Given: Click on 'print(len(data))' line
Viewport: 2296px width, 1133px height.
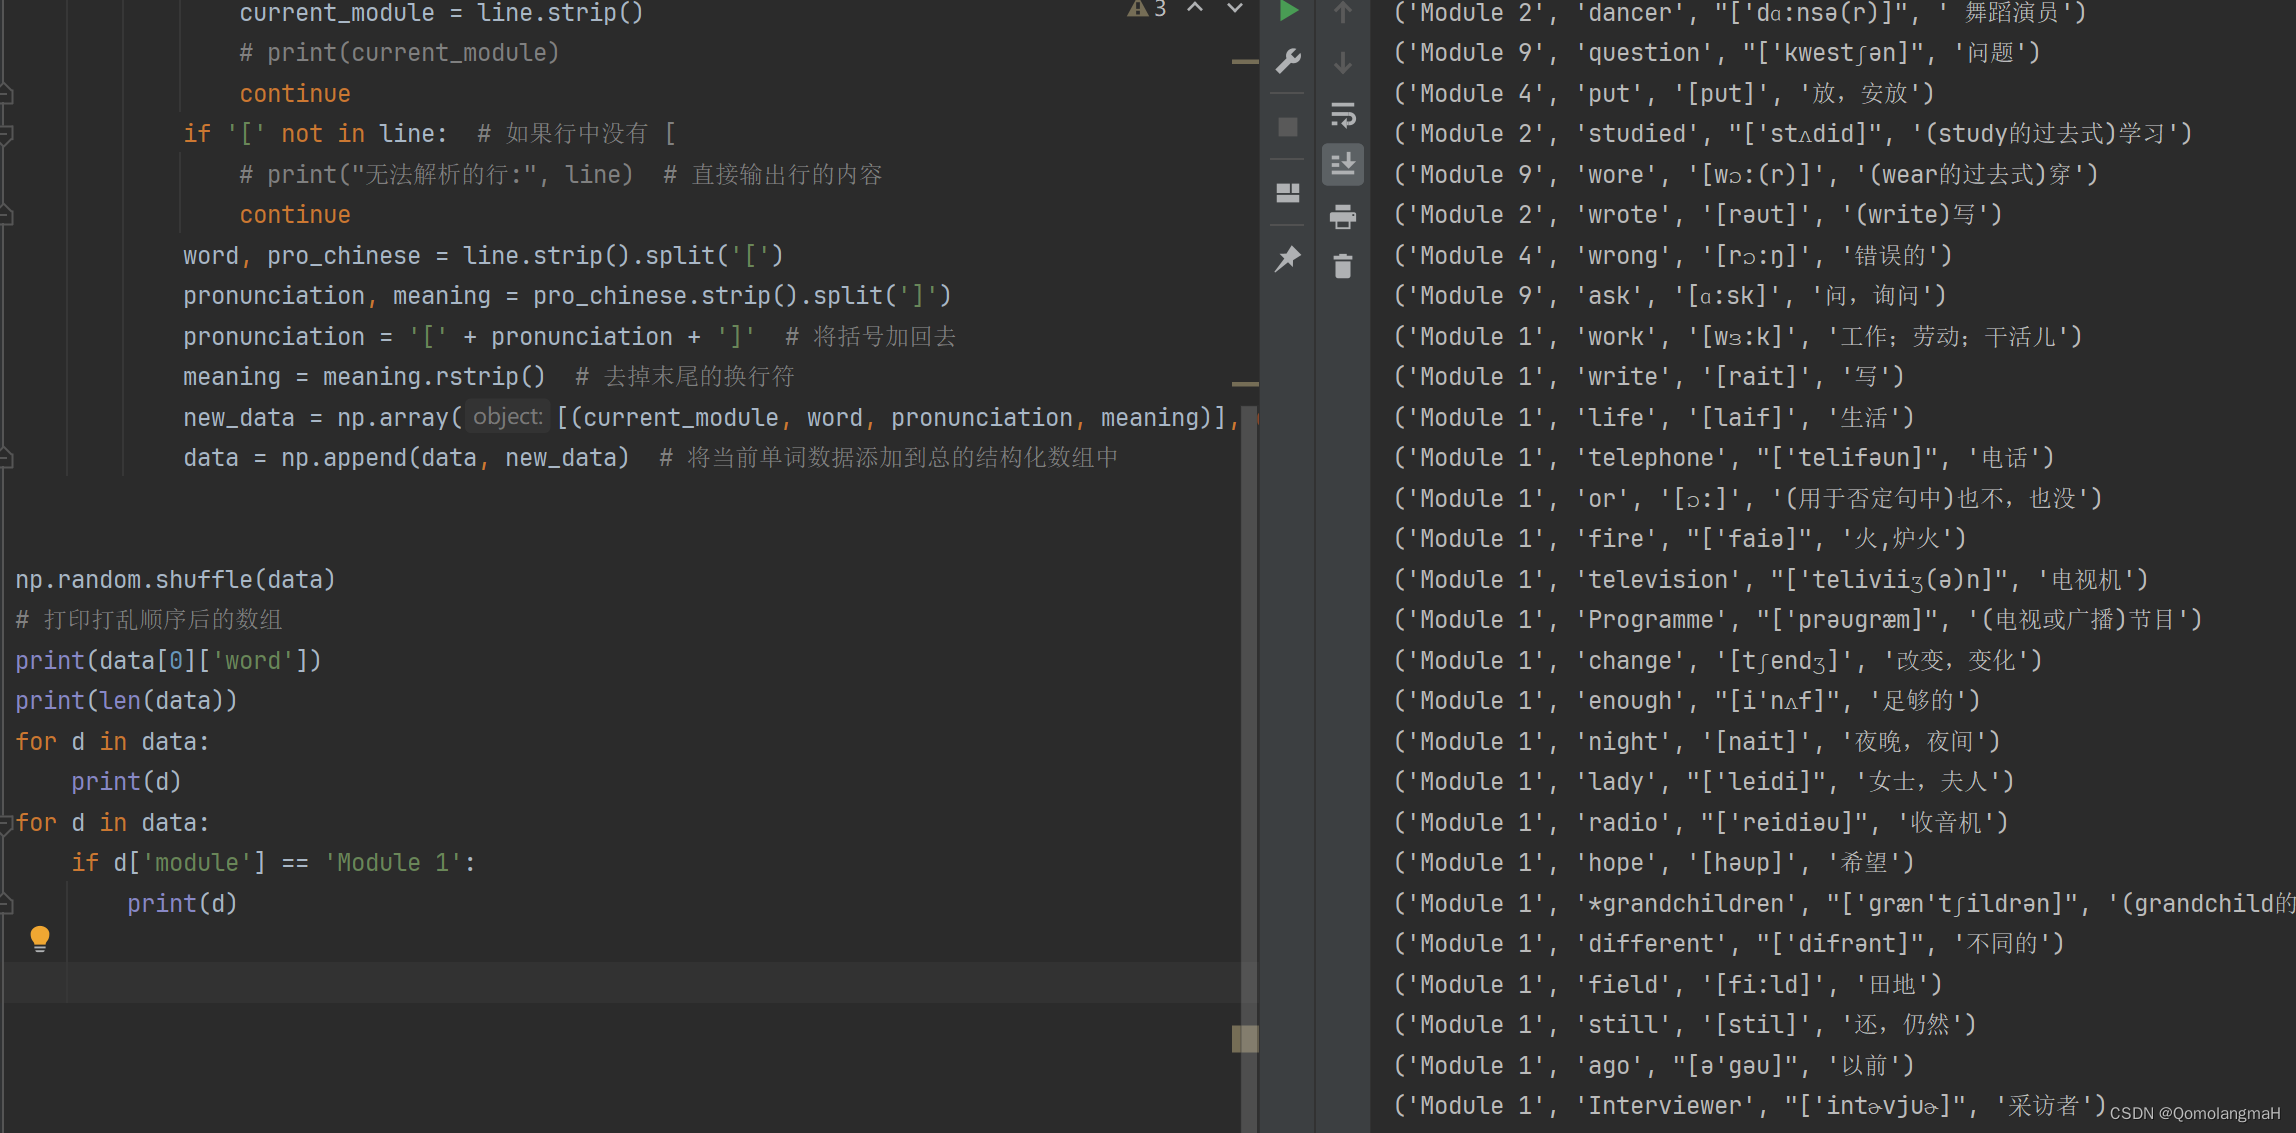Looking at the screenshot, I should point(126,701).
